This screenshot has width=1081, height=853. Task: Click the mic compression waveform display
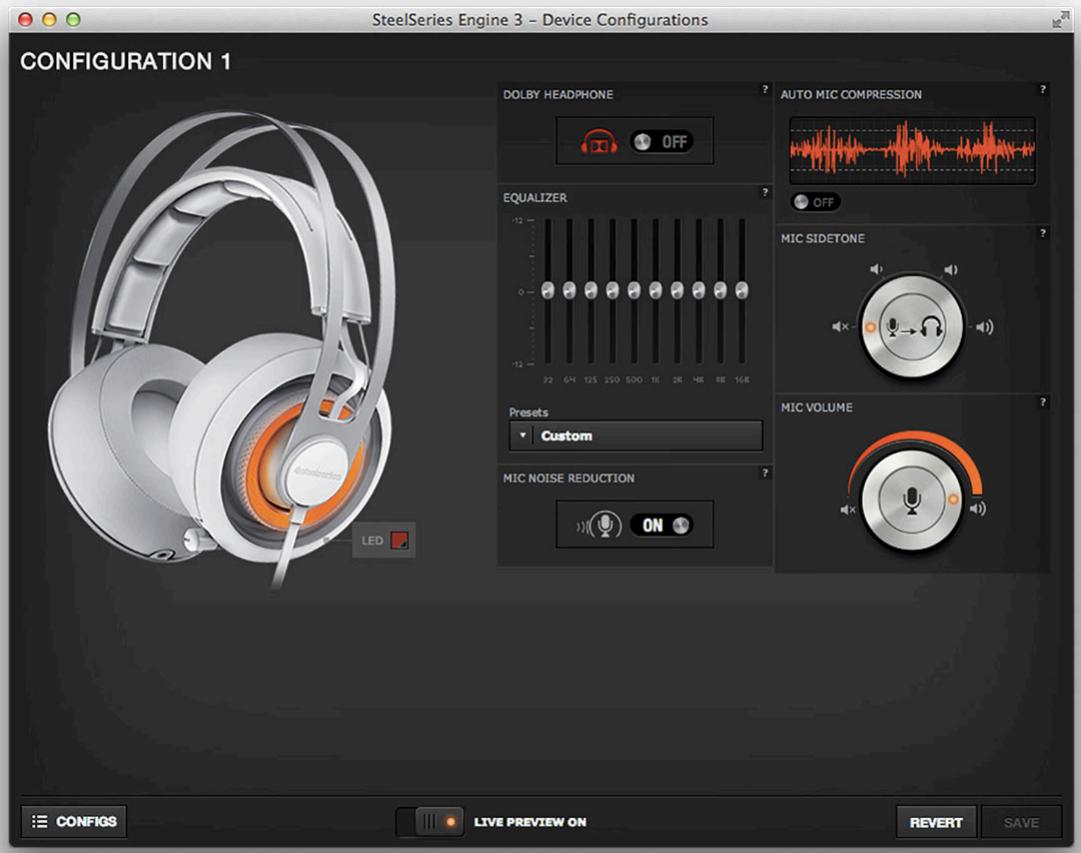[912, 150]
